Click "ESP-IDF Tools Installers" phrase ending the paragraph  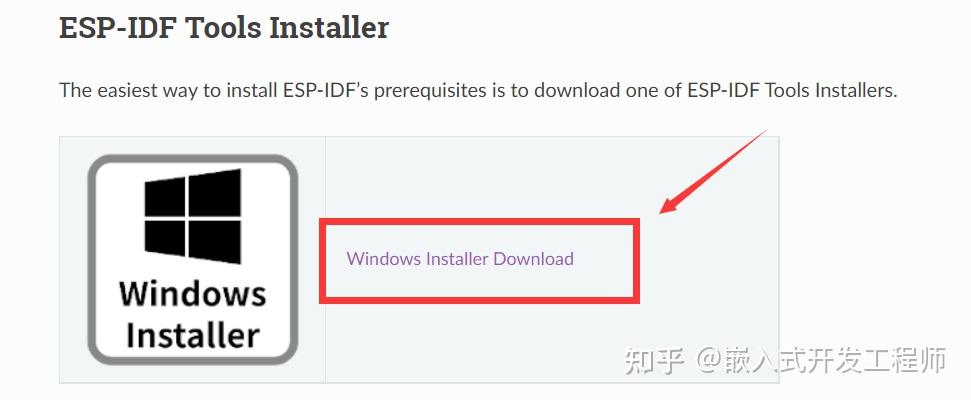click(x=792, y=90)
